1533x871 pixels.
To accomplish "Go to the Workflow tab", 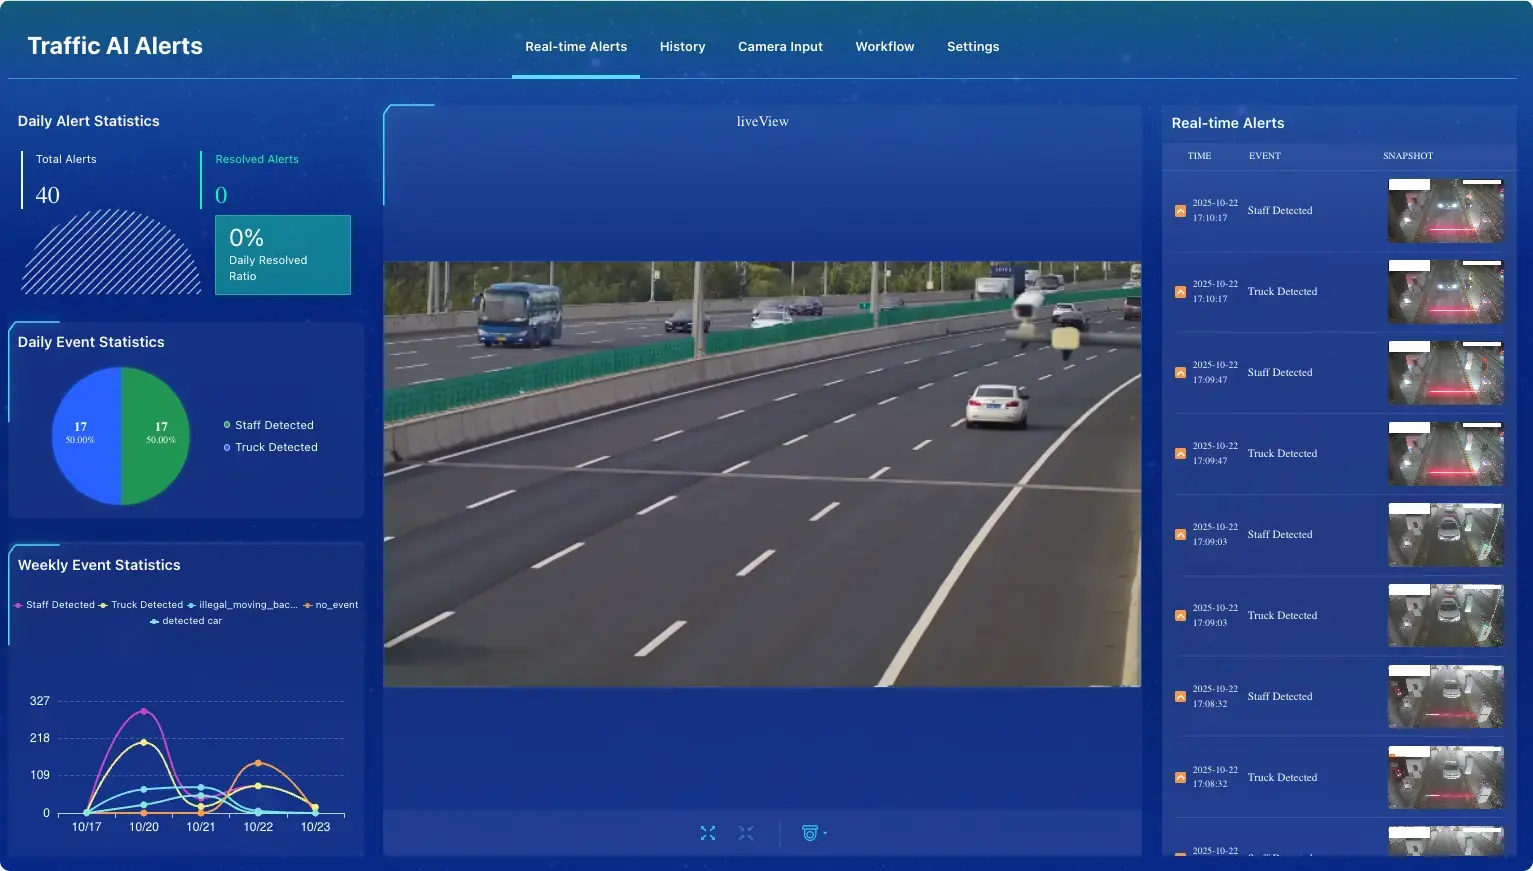I will point(884,47).
